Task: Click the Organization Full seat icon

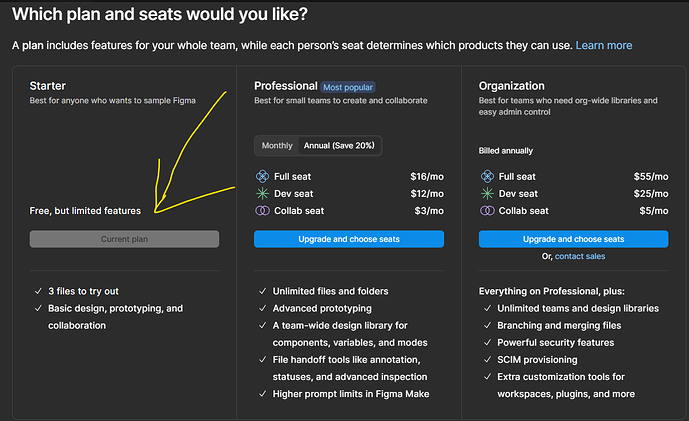Action: coord(487,176)
